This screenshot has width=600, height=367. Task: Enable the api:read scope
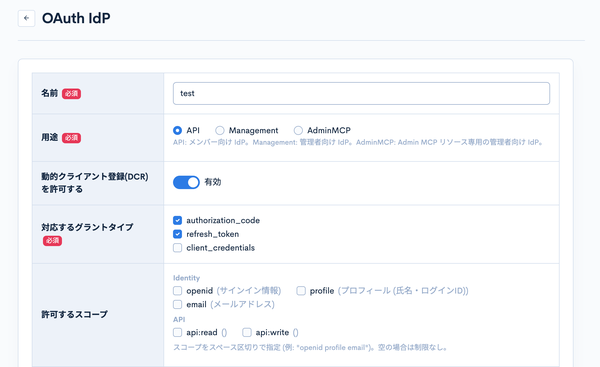[177, 333]
